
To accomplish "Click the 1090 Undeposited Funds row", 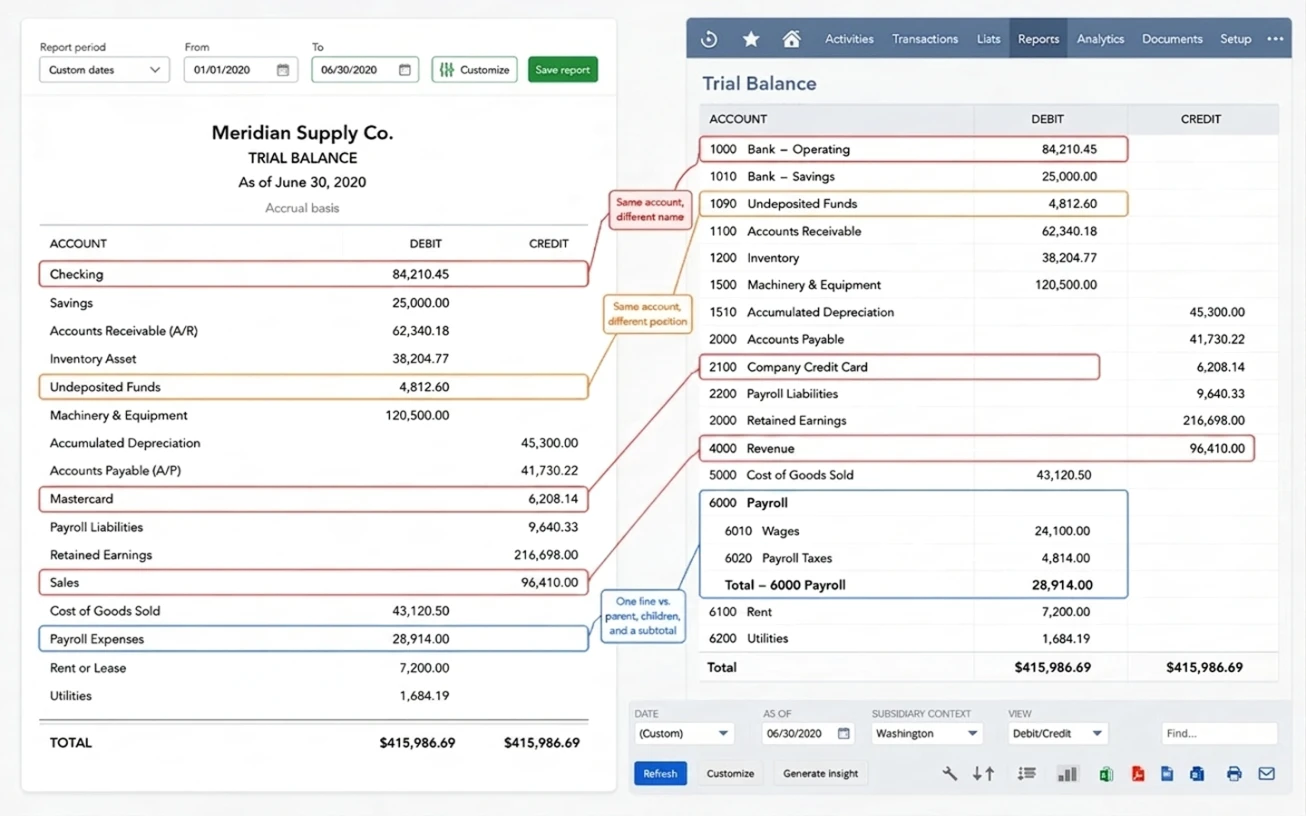I will coord(913,204).
